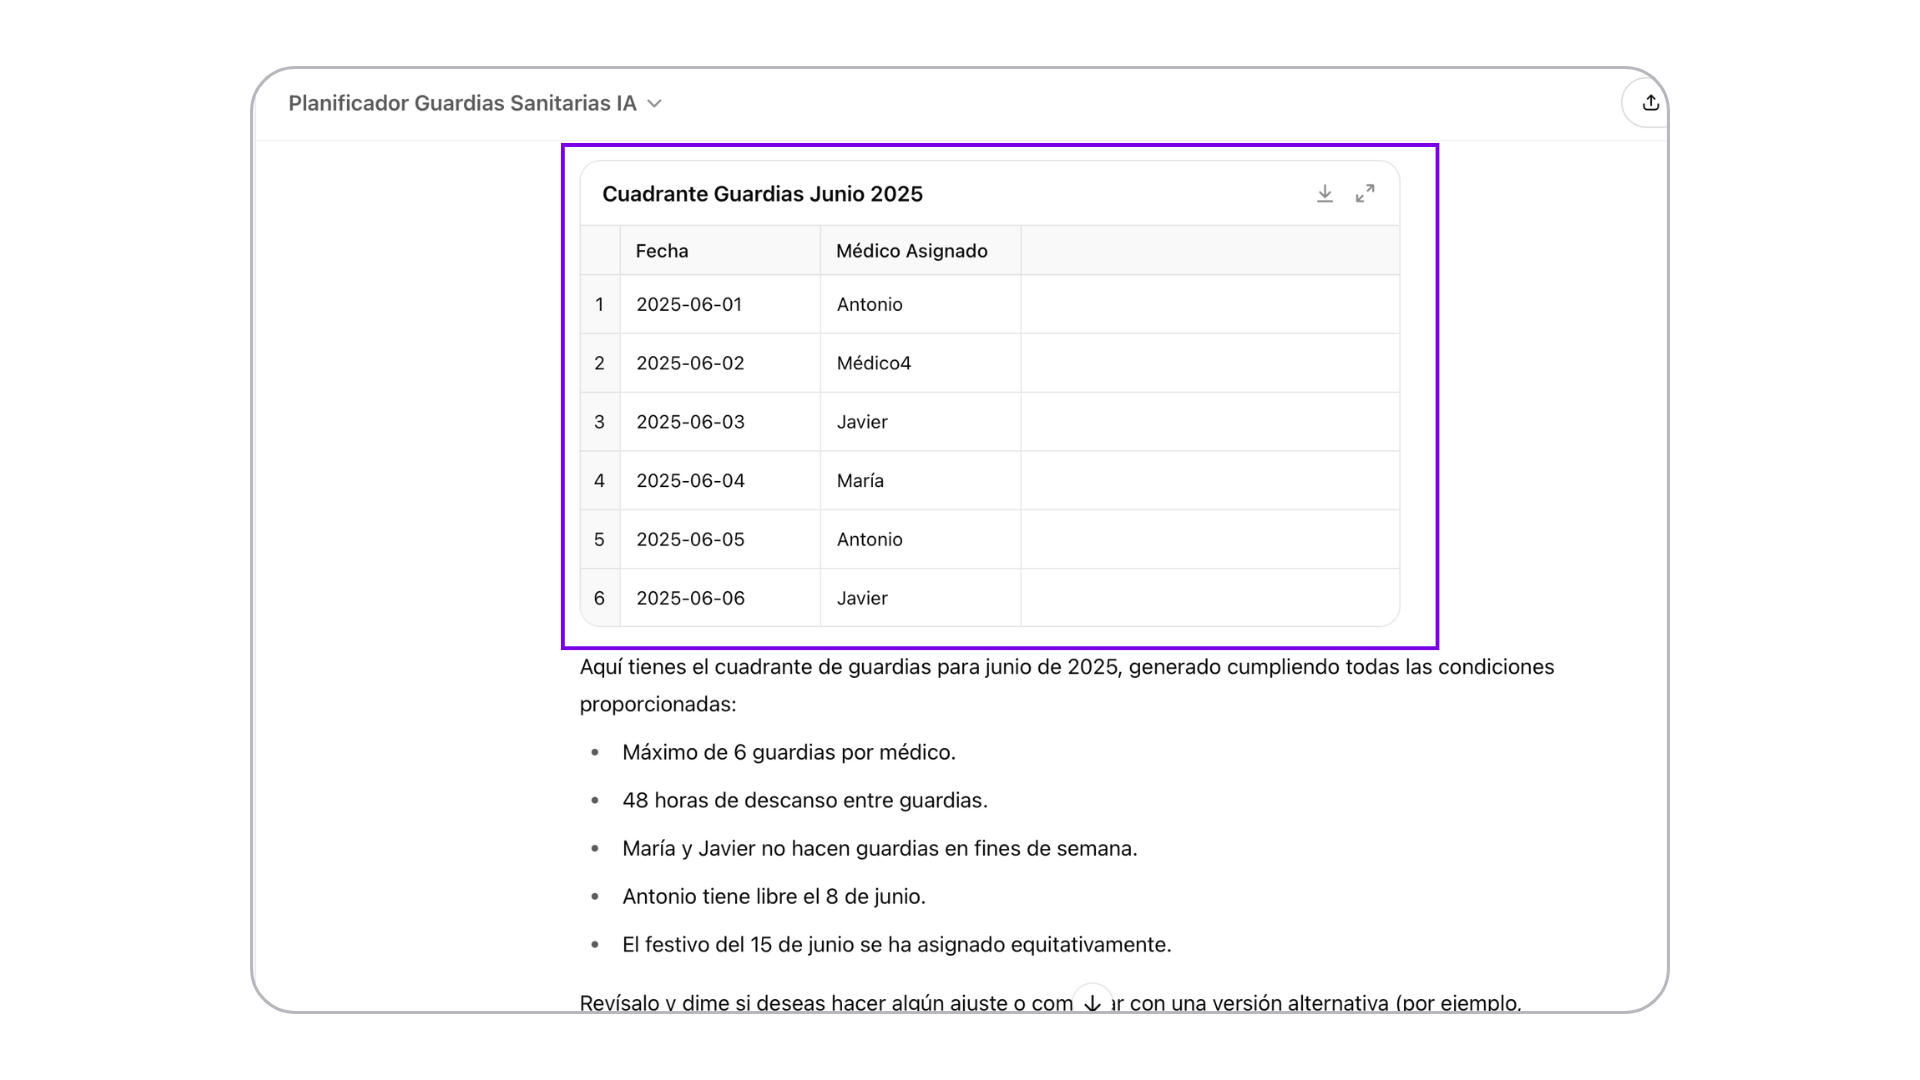1920x1080 pixels.
Task: Select the cell 2025-06-05
Action: [720, 540]
